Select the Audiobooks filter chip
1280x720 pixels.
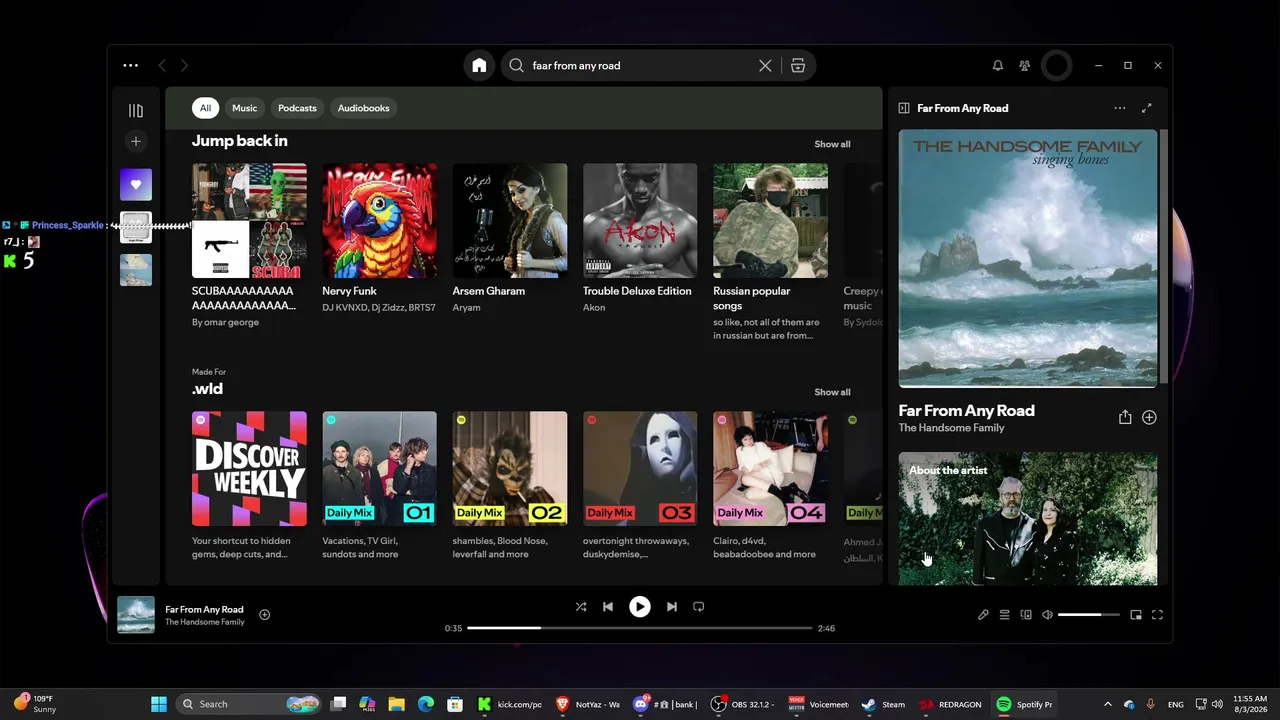[363, 108]
